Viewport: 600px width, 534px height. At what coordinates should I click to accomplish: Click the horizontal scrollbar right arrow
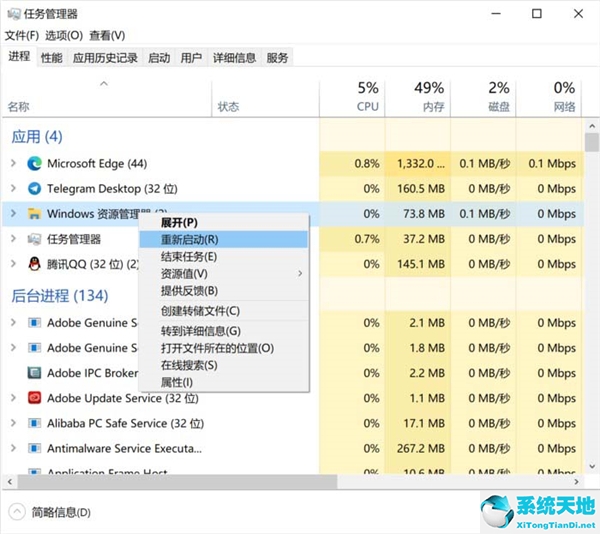[576, 482]
